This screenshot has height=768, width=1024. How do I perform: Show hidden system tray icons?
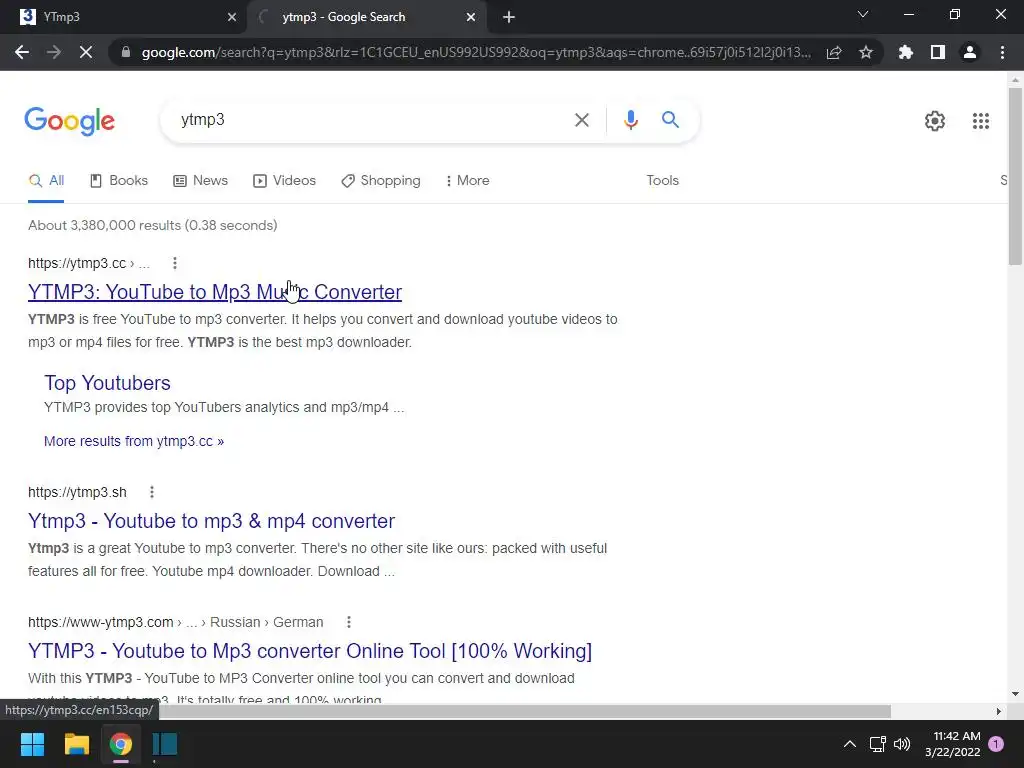point(850,744)
